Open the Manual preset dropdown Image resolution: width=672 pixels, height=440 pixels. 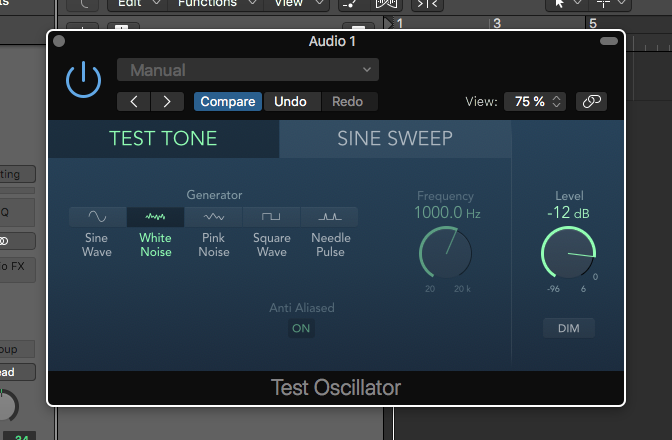tap(248, 70)
